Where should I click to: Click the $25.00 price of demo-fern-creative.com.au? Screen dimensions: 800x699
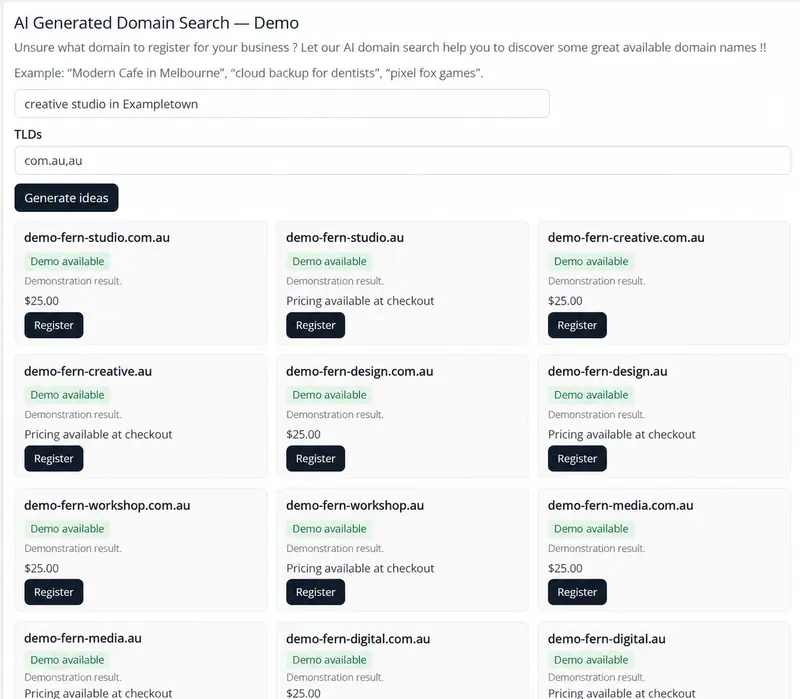click(x=565, y=301)
